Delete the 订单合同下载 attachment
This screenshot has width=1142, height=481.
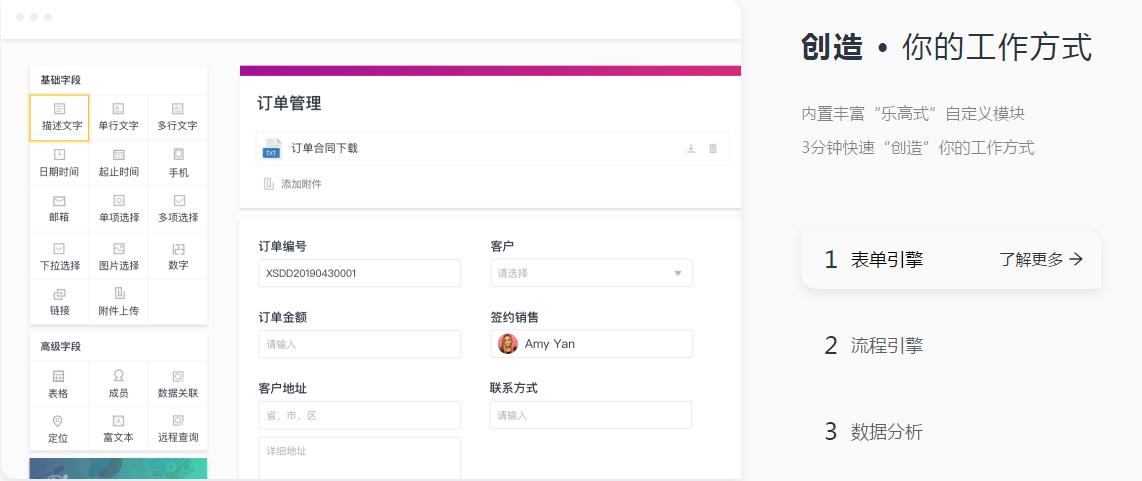click(x=713, y=149)
